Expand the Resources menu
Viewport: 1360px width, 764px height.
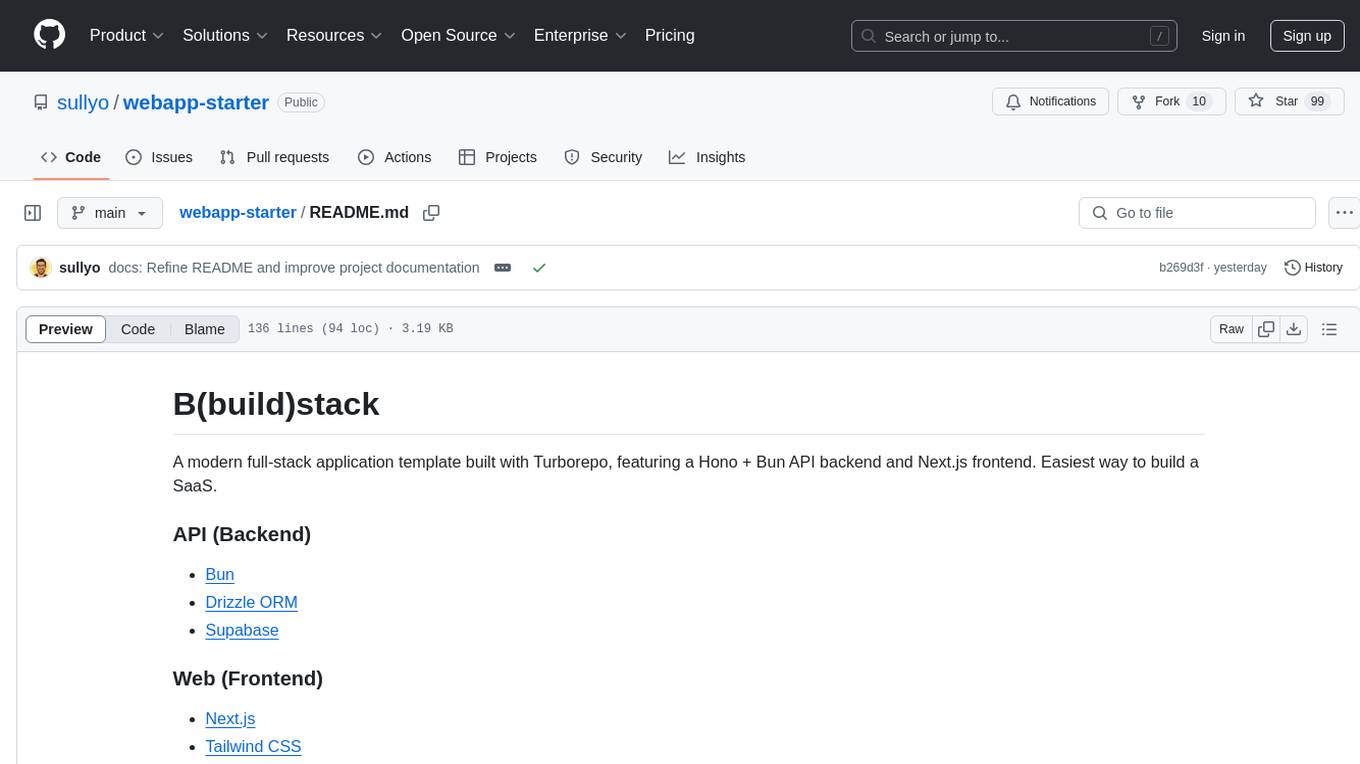coord(334,35)
